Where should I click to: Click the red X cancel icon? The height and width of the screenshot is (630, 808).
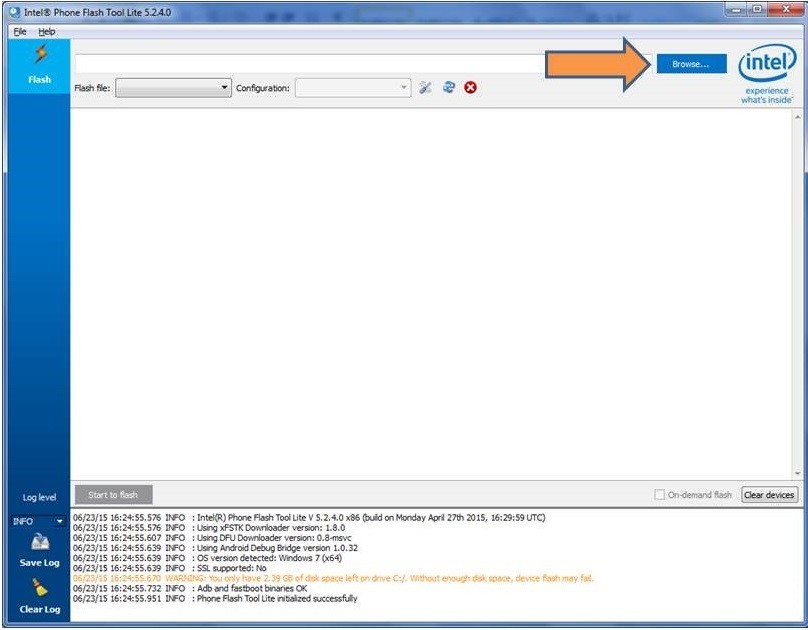[470, 88]
